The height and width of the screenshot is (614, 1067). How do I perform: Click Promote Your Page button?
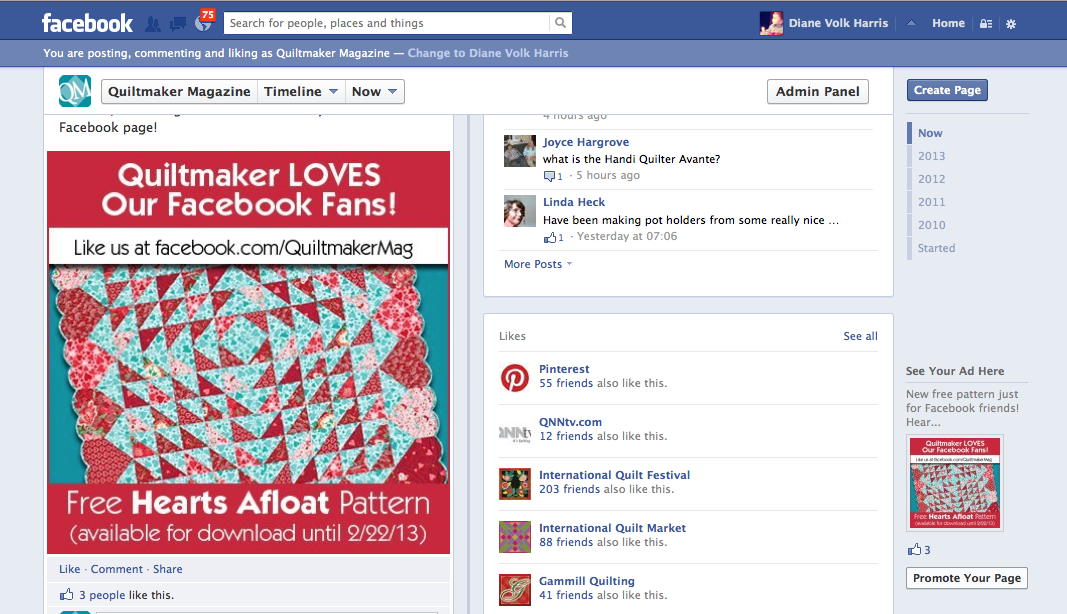pyautogui.click(x=966, y=578)
